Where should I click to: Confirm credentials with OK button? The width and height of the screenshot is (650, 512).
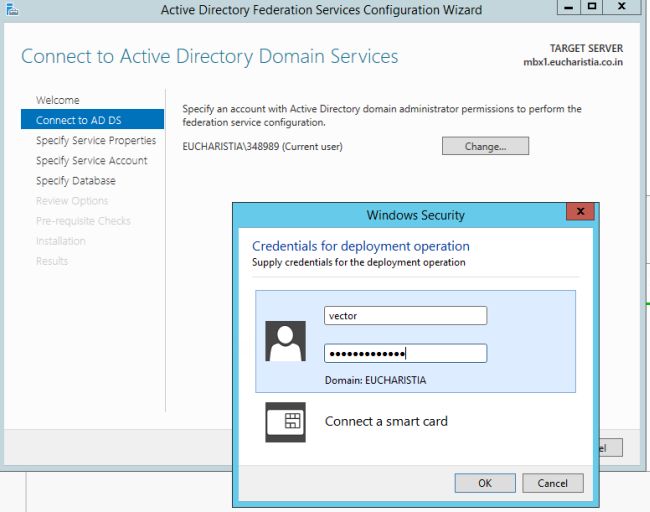[x=485, y=483]
